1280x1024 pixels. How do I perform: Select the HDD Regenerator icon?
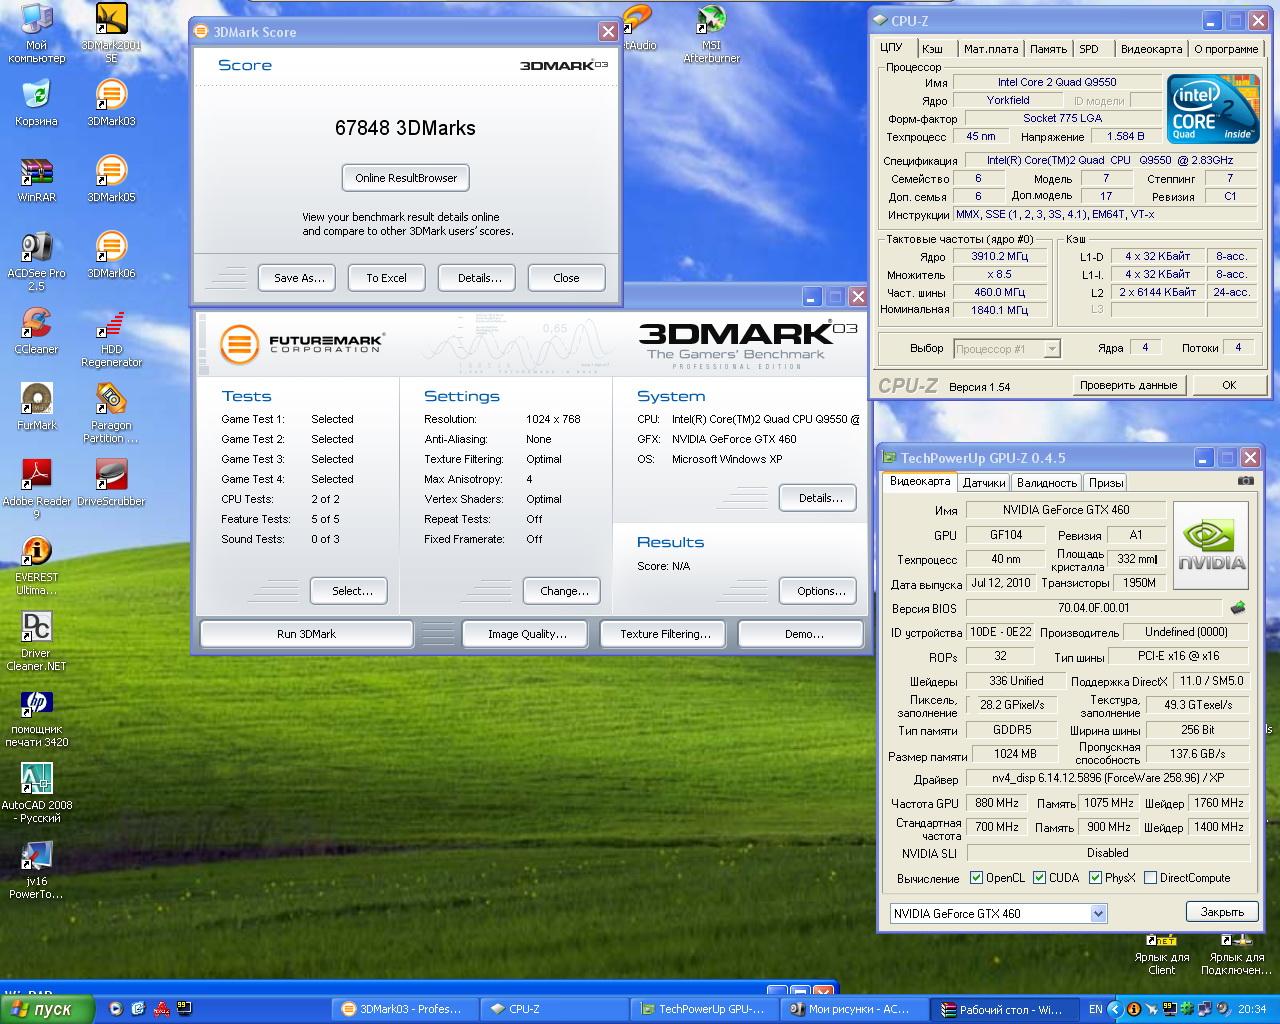[x=111, y=338]
